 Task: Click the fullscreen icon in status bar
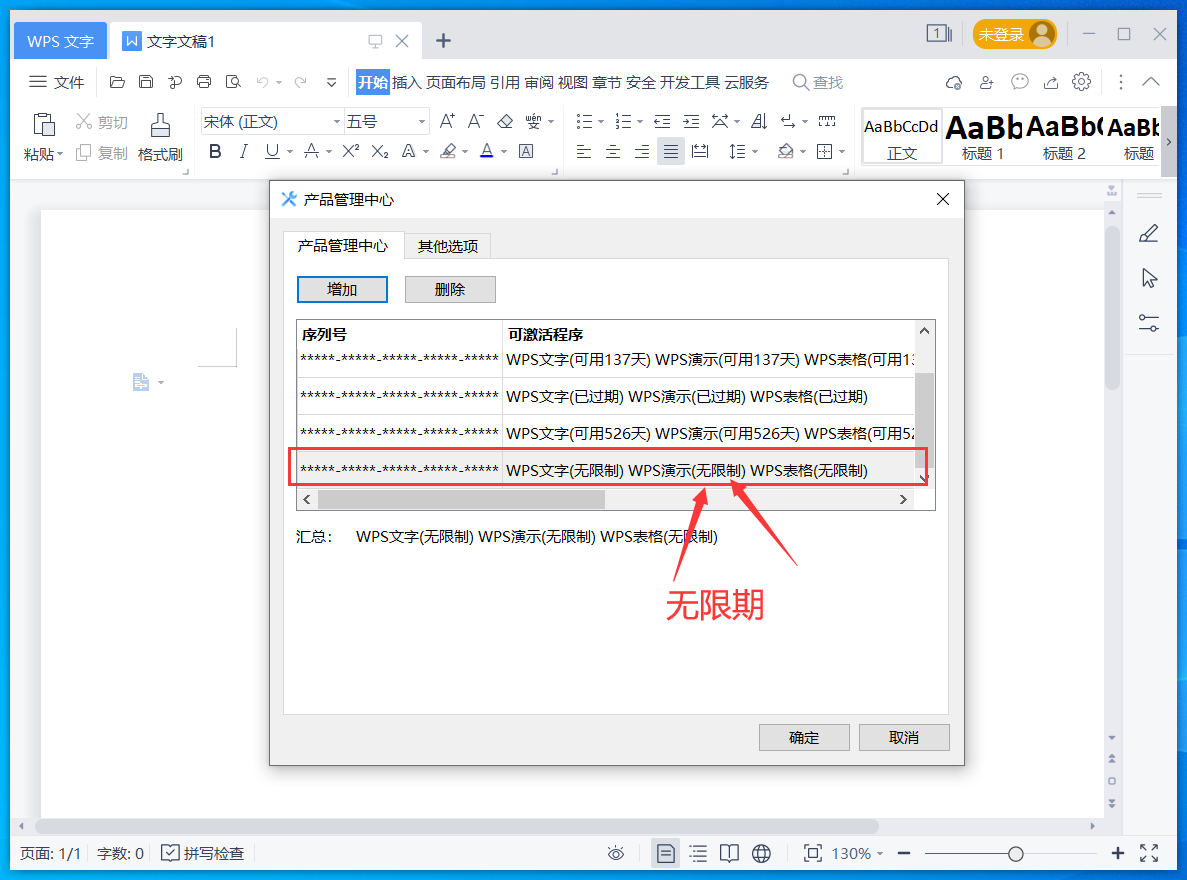point(1149,853)
